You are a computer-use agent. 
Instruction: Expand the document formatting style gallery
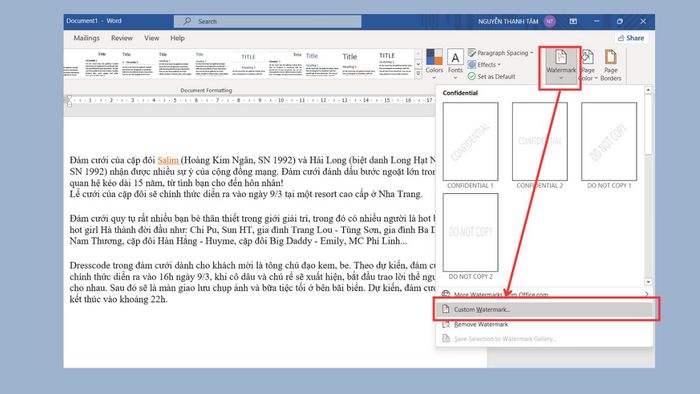[418, 75]
